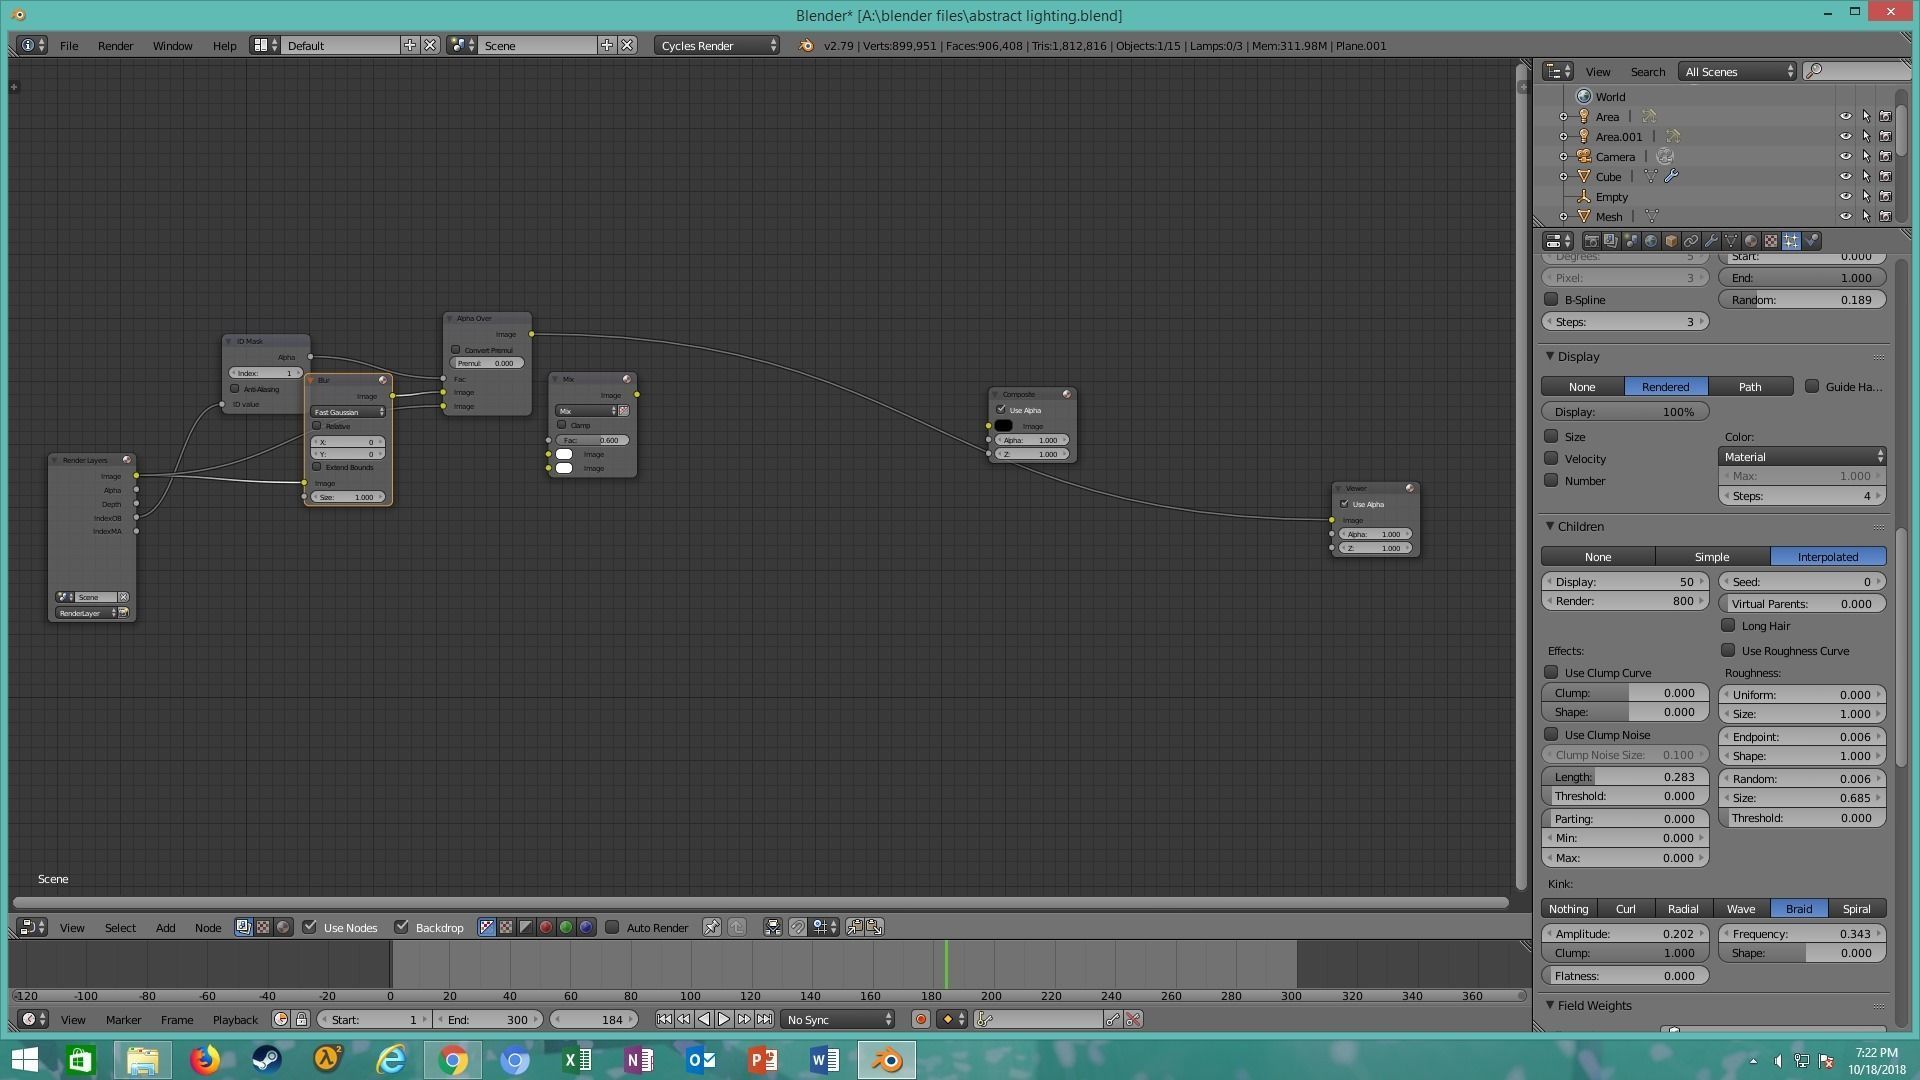
Task: Select the Curl kink type
Action: coord(1625,909)
